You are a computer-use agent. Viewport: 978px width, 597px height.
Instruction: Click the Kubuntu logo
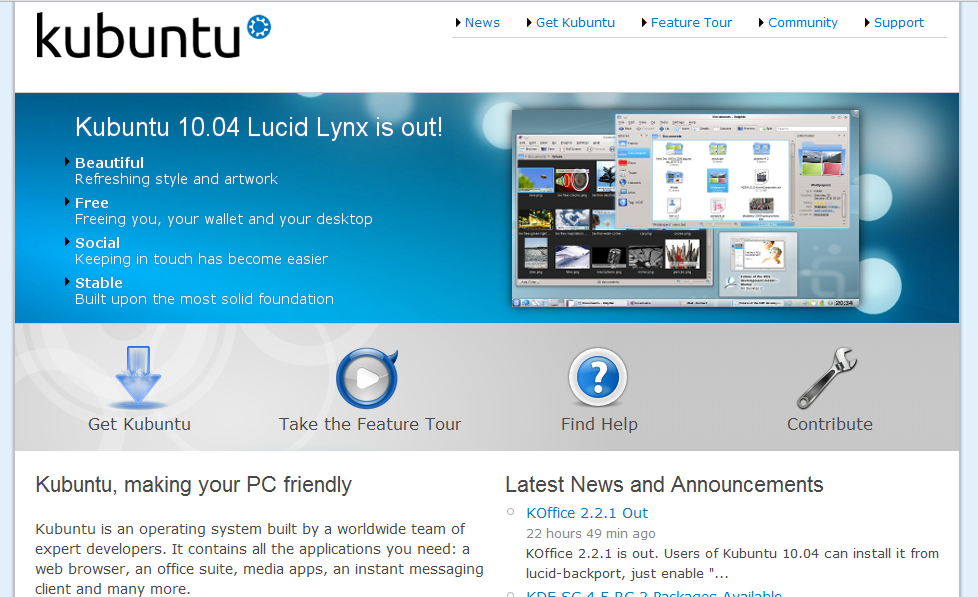(x=153, y=36)
